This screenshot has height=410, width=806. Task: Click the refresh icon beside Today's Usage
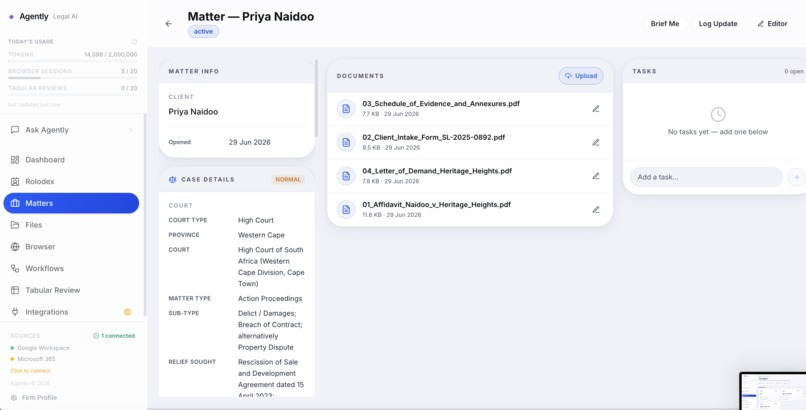134,42
